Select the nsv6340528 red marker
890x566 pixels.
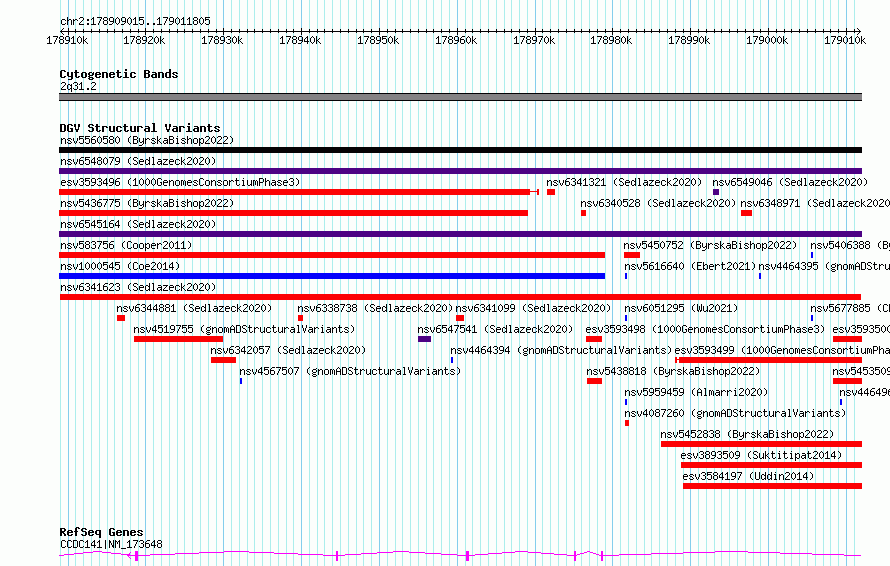pyautogui.click(x=583, y=213)
